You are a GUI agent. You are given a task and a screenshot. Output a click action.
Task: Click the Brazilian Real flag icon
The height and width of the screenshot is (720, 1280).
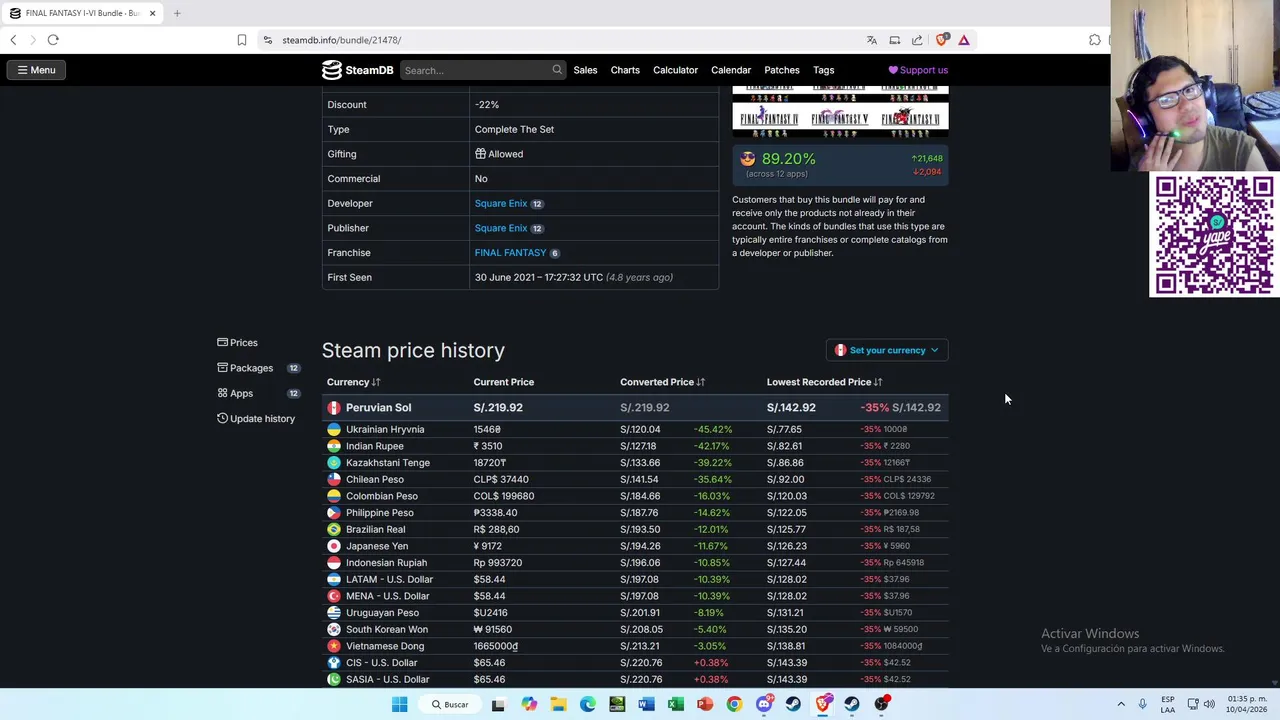(x=334, y=529)
